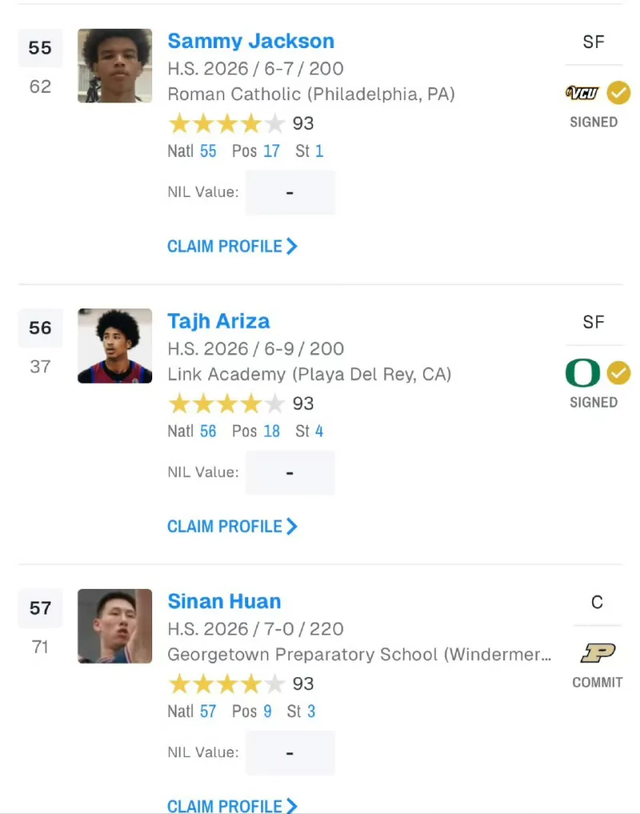The image size is (640, 814).
Task: Open Sinan Huan's profile photo
Action: coord(115,626)
